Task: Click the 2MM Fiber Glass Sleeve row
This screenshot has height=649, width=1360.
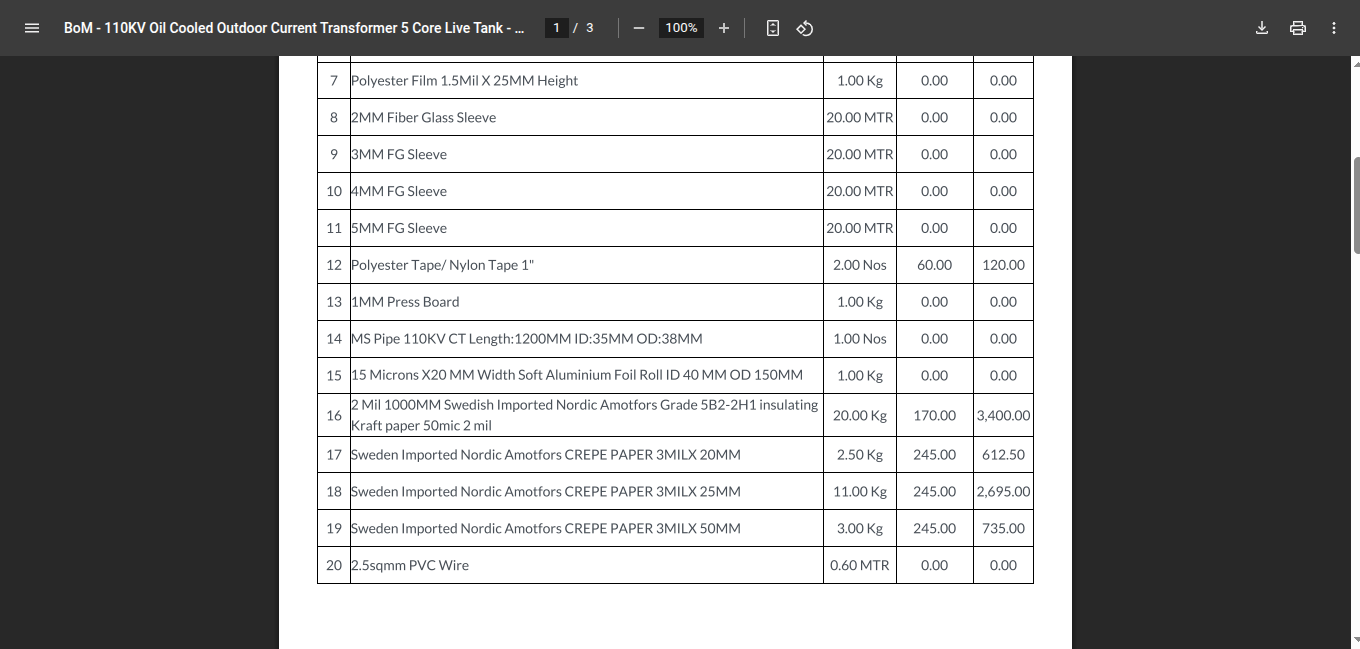Action: 423,118
